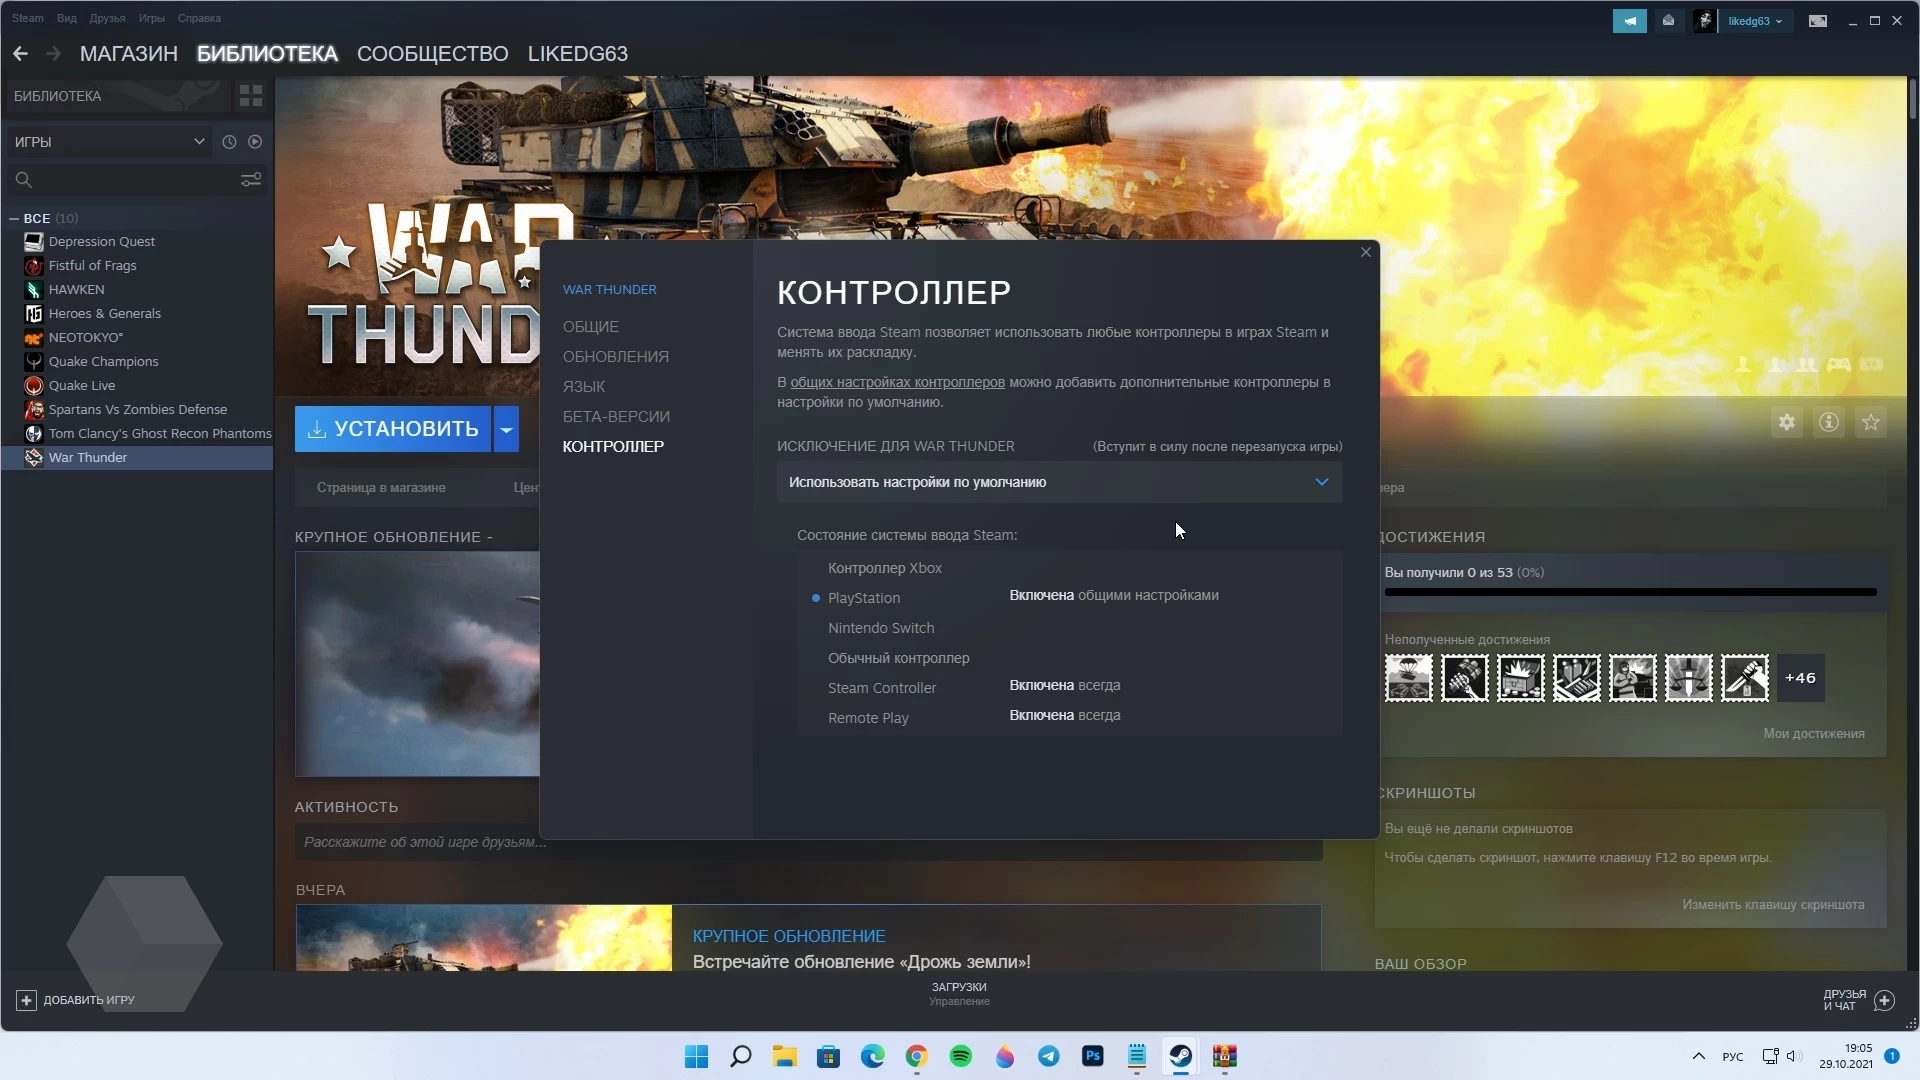Click the Add Game plus icon

pyautogui.click(x=27, y=1000)
